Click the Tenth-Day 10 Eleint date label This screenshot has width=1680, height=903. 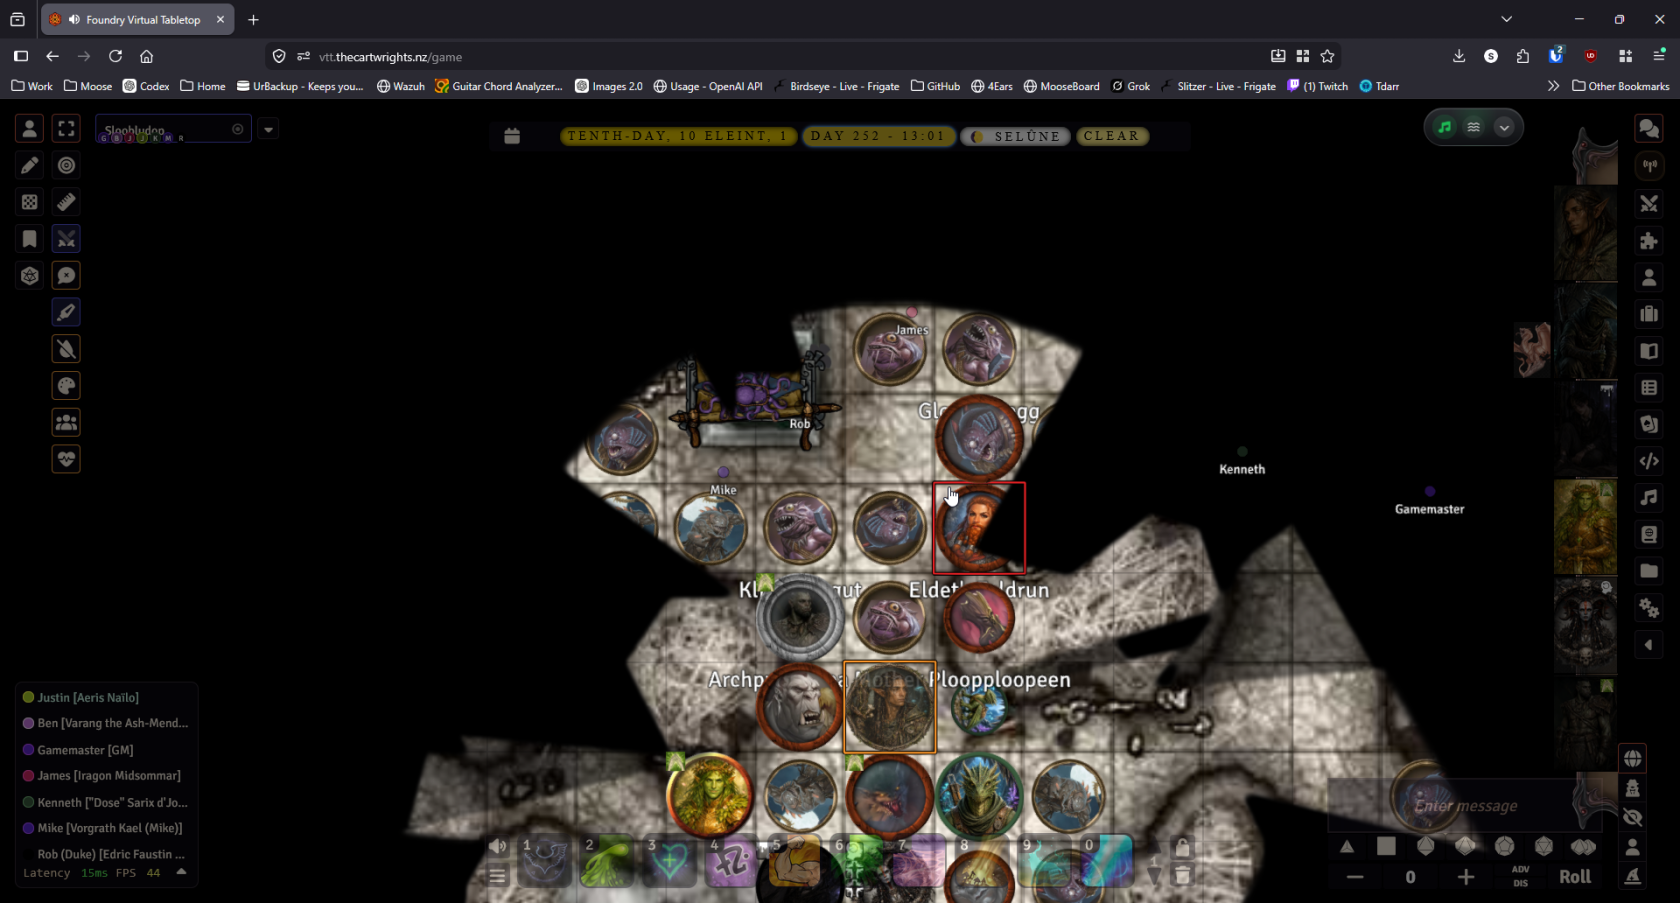pyautogui.click(x=678, y=136)
